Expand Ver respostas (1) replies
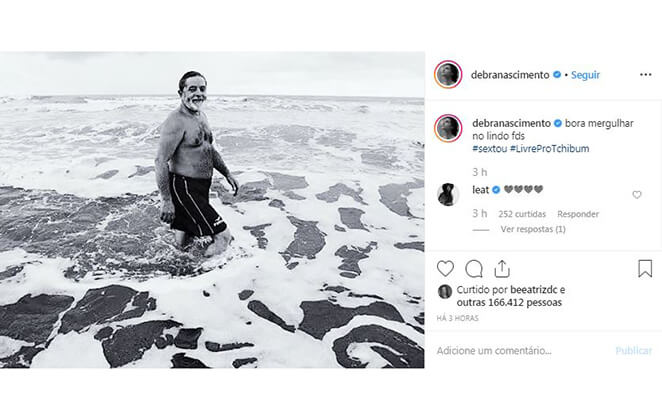 point(533,229)
